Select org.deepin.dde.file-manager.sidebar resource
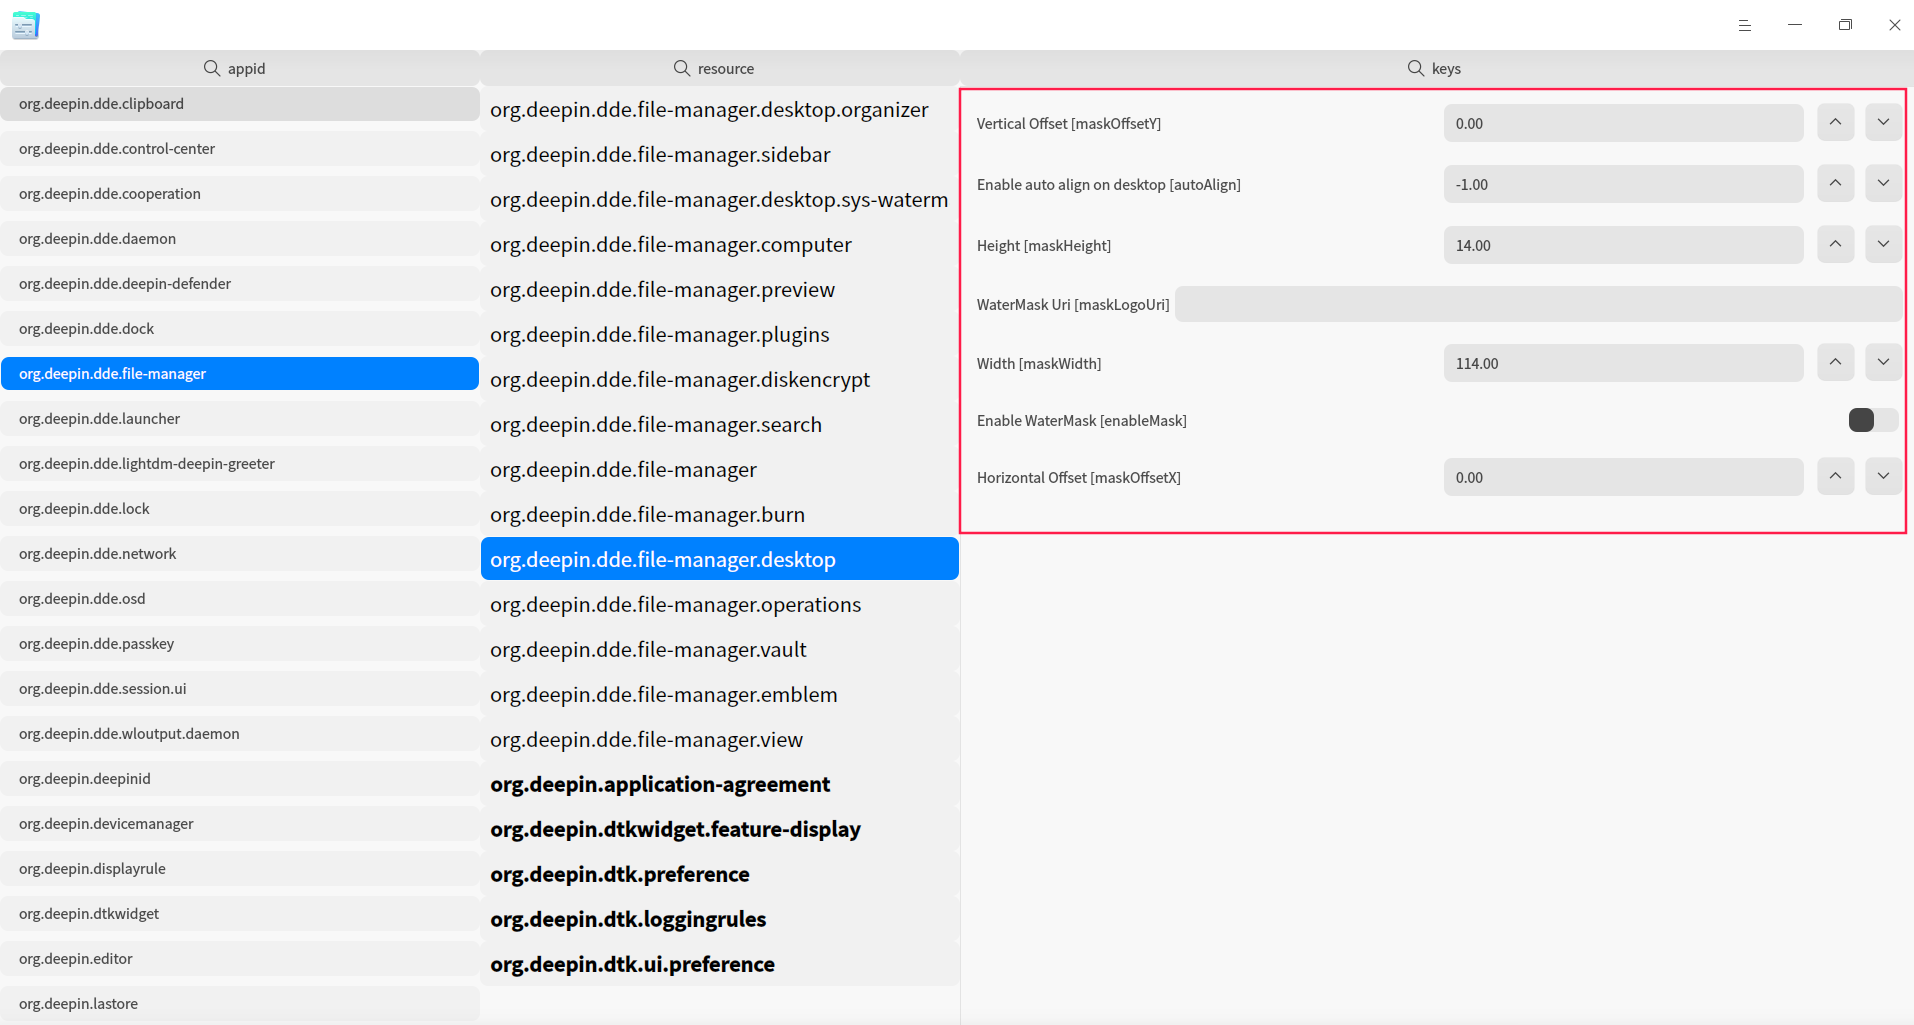This screenshot has height=1025, width=1914. [x=720, y=155]
